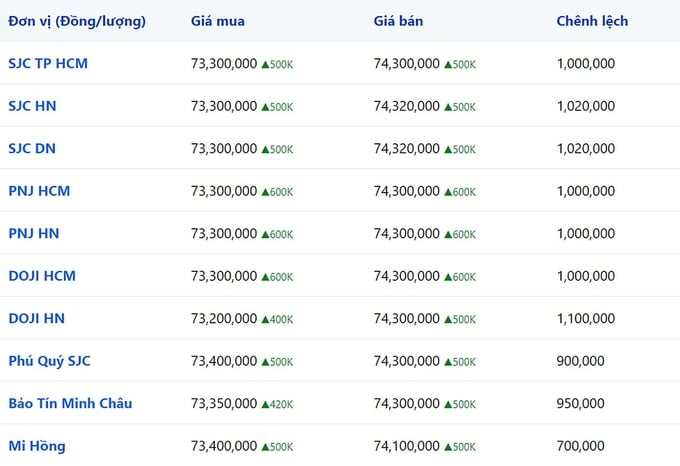Select DOJI HN buy price 73,200,000

pos(224,319)
